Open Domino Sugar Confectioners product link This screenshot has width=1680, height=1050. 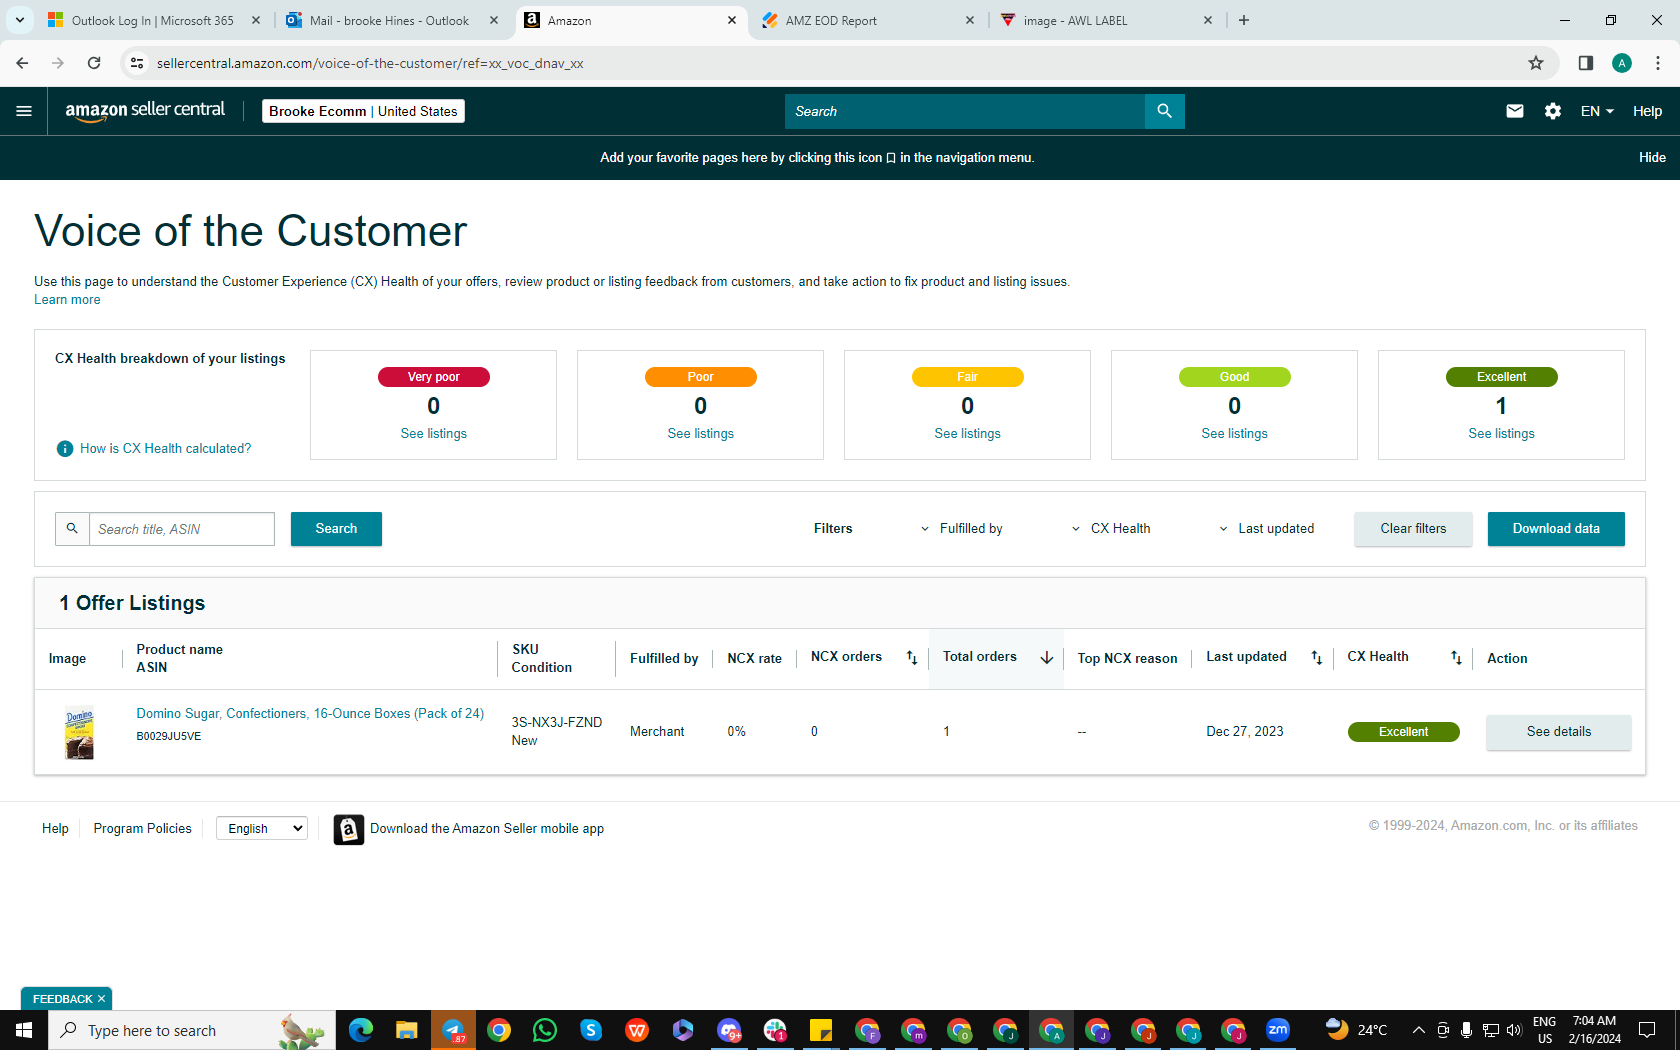click(x=310, y=714)
